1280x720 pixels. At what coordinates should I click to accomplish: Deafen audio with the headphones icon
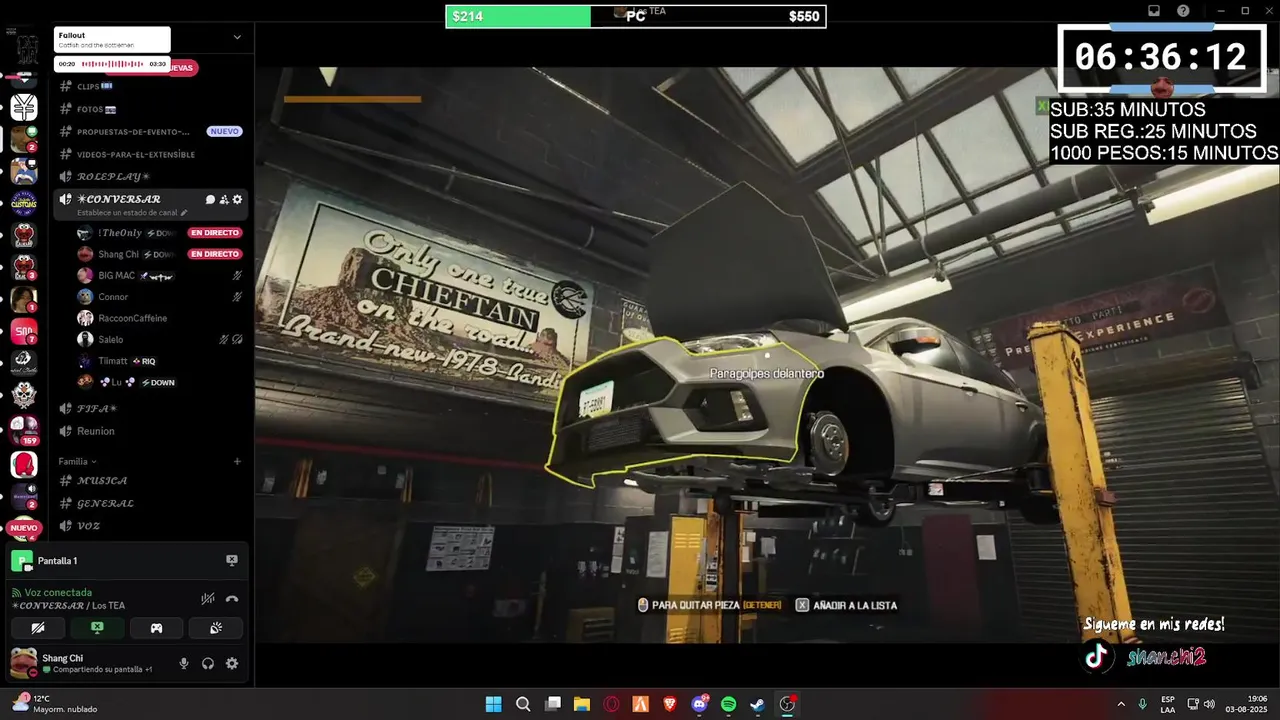tap(208, 663)
